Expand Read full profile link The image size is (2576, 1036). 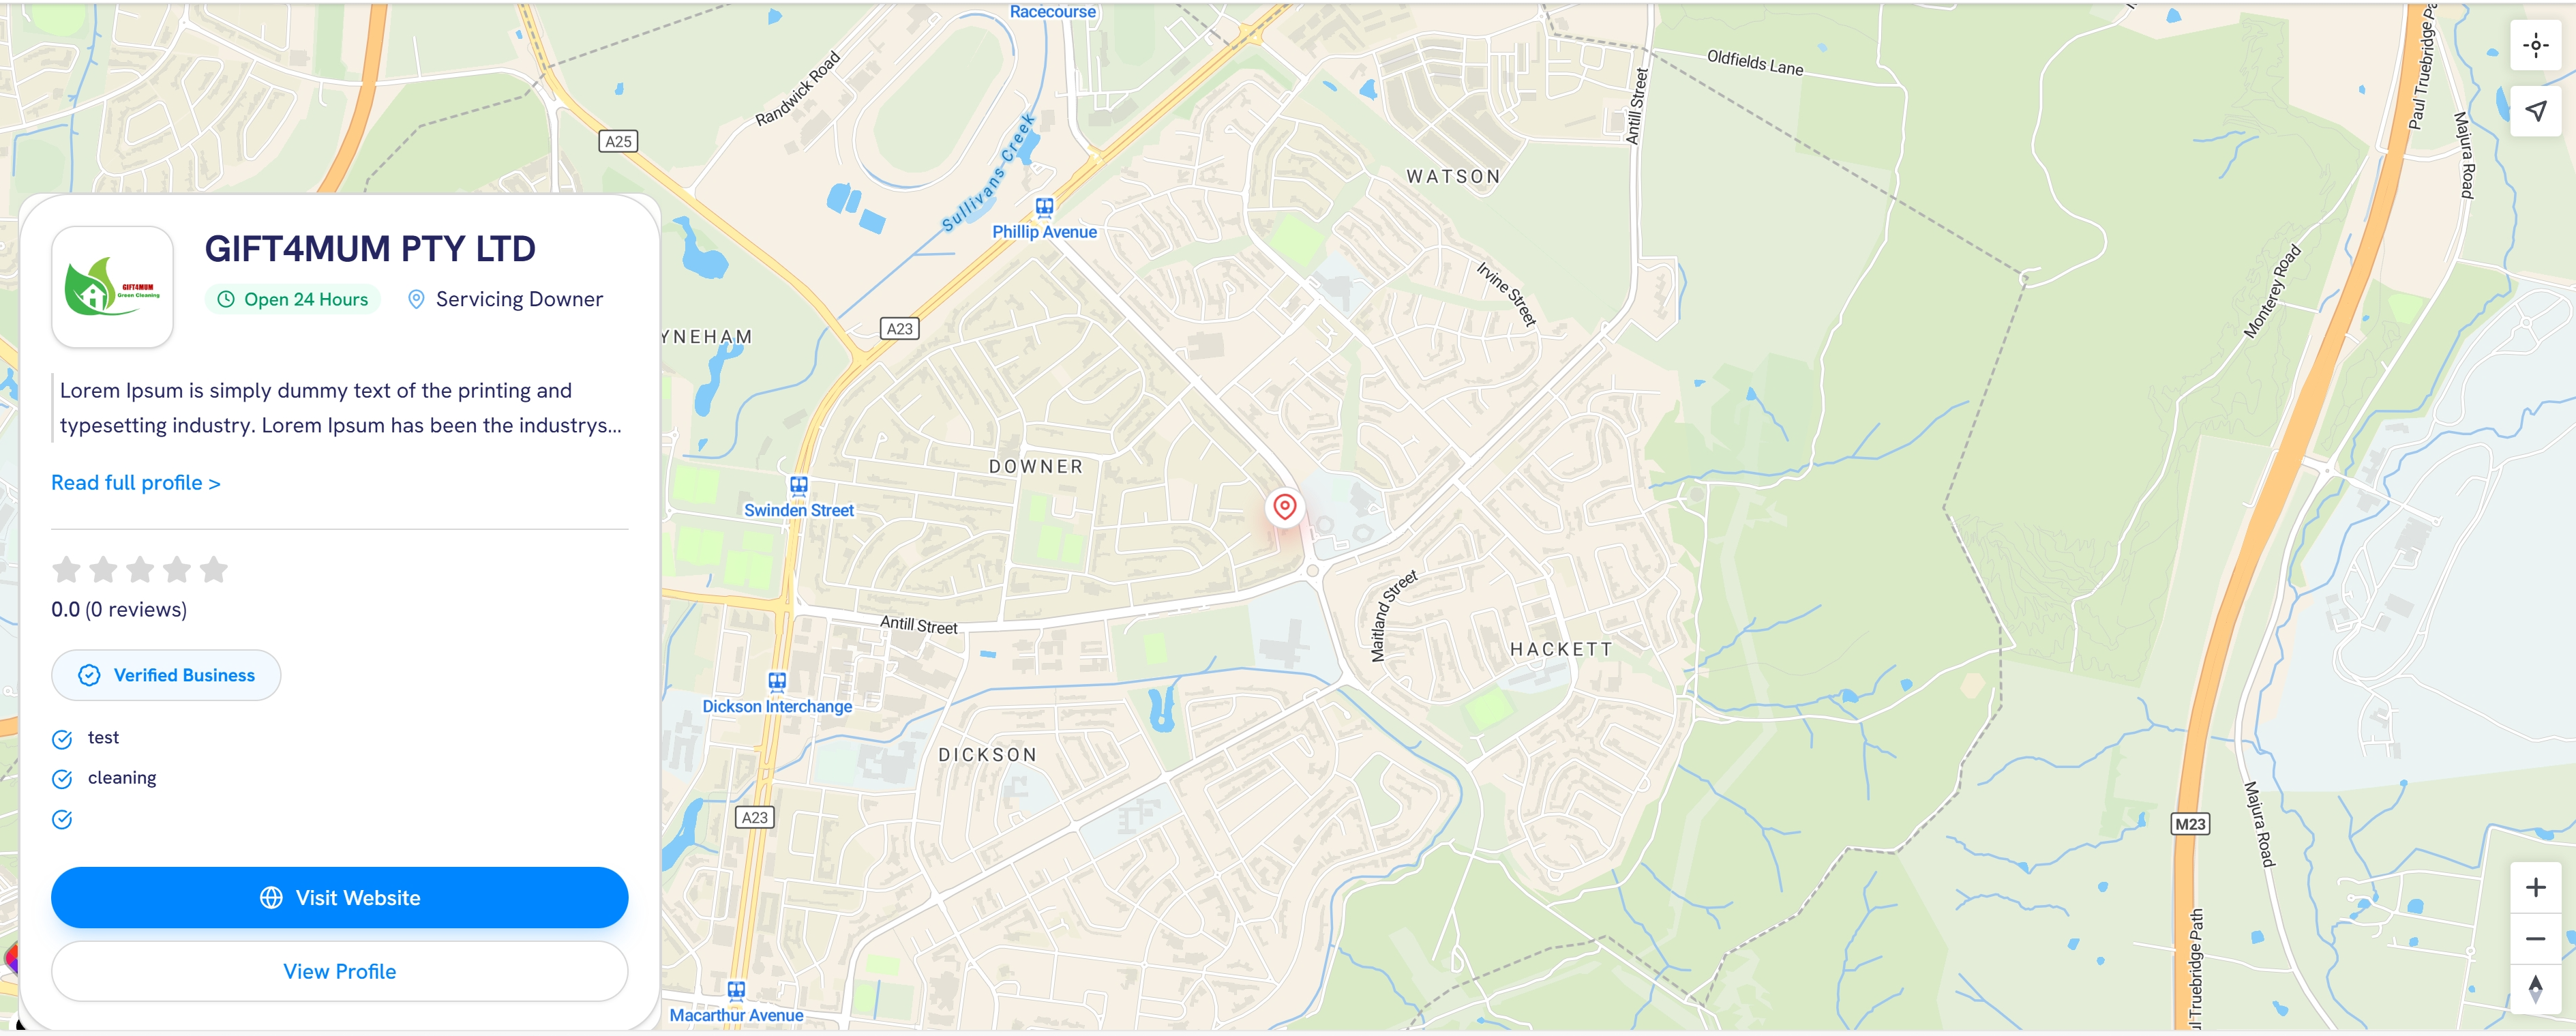tap(136, 483)
